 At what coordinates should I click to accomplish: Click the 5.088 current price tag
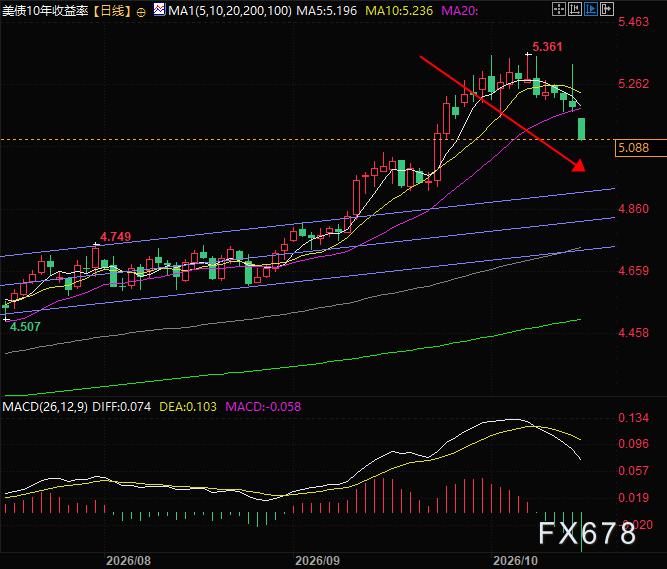(x=633, y=148)
